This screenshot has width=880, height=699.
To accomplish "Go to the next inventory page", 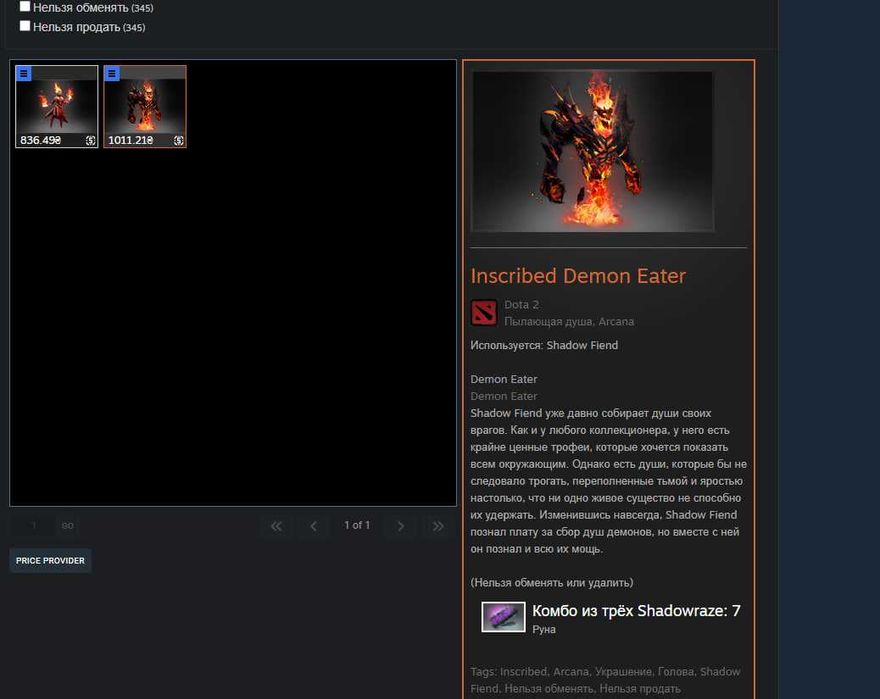I will coord(400,526).
